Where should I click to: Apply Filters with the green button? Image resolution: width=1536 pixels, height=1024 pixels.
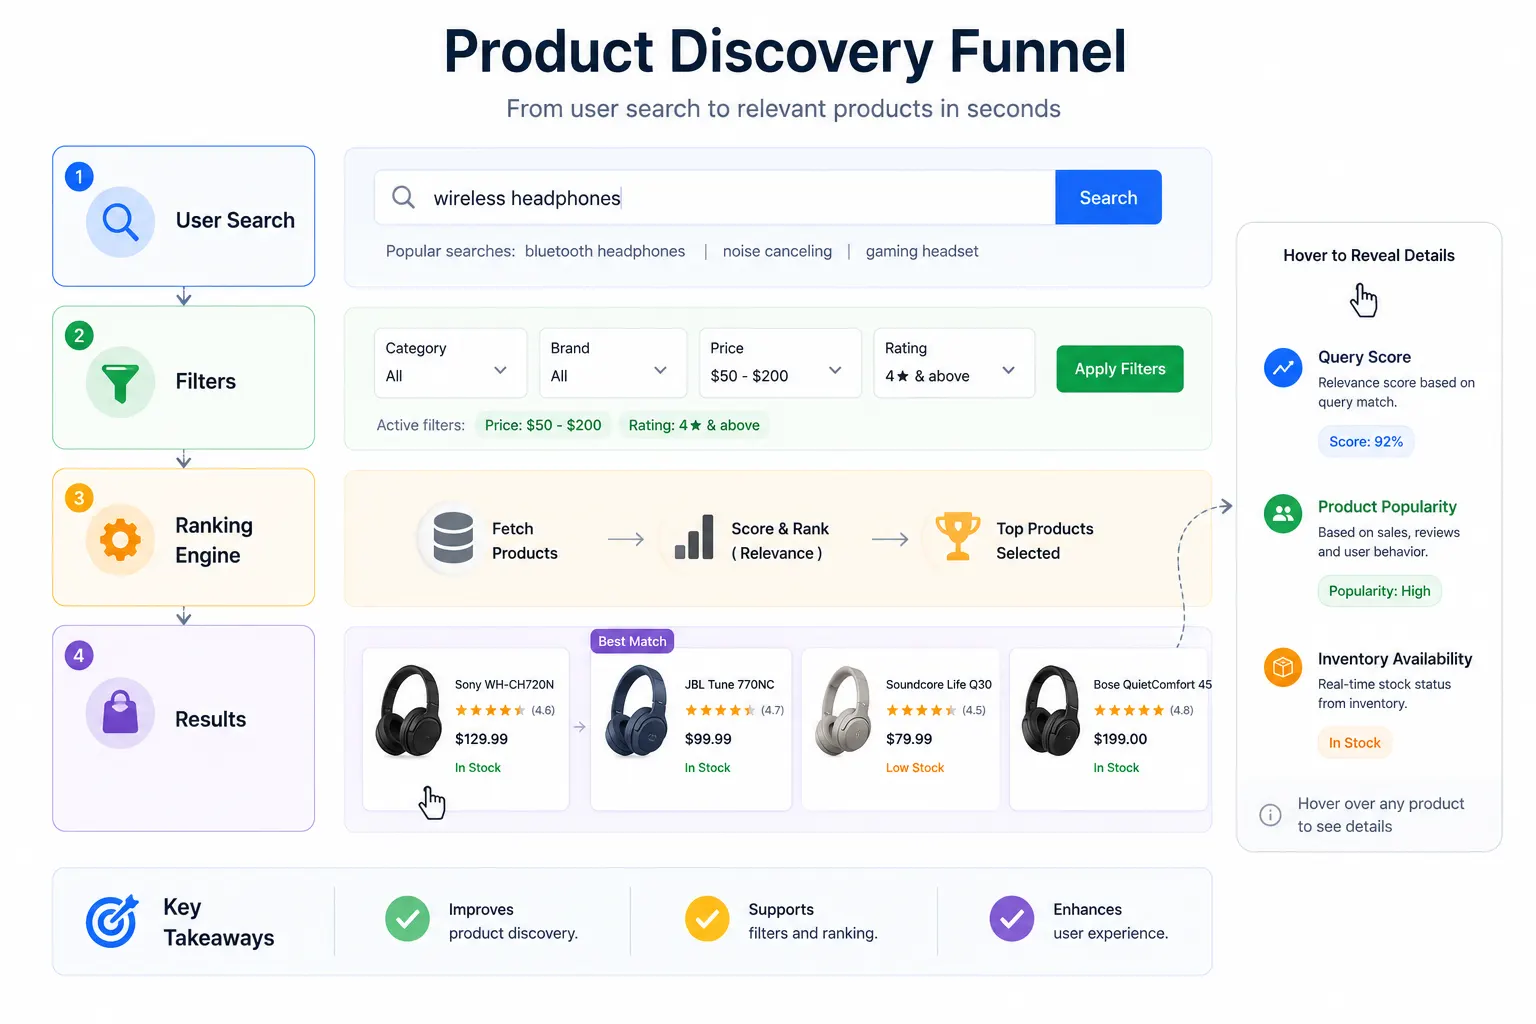tap(1120, 369)
